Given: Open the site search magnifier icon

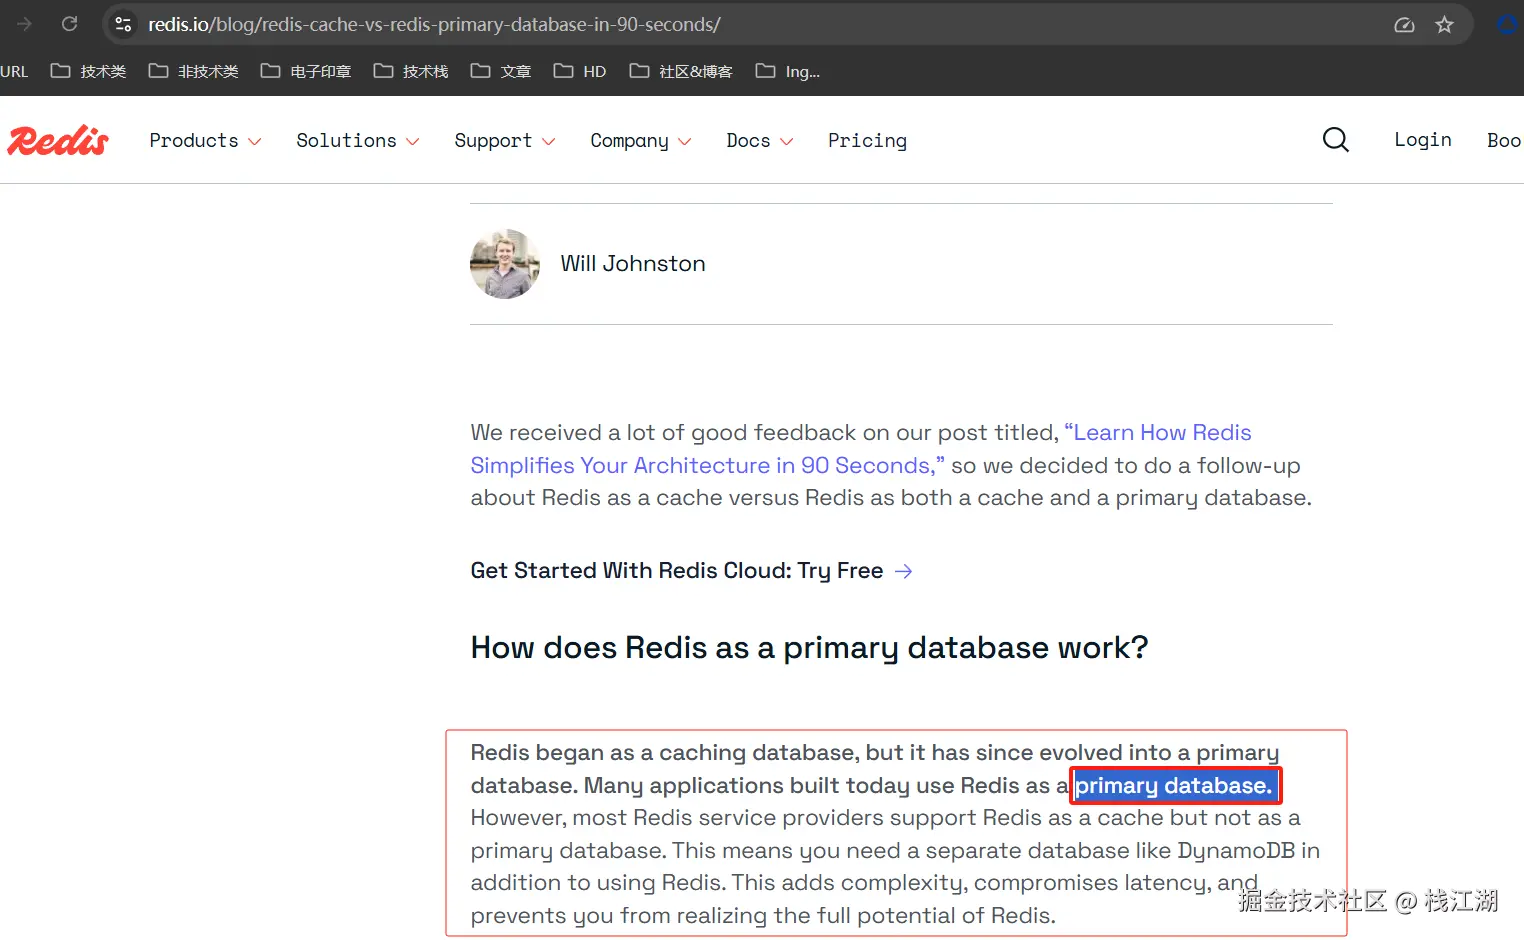Looking at the screenshot, I should (1335, 140).
